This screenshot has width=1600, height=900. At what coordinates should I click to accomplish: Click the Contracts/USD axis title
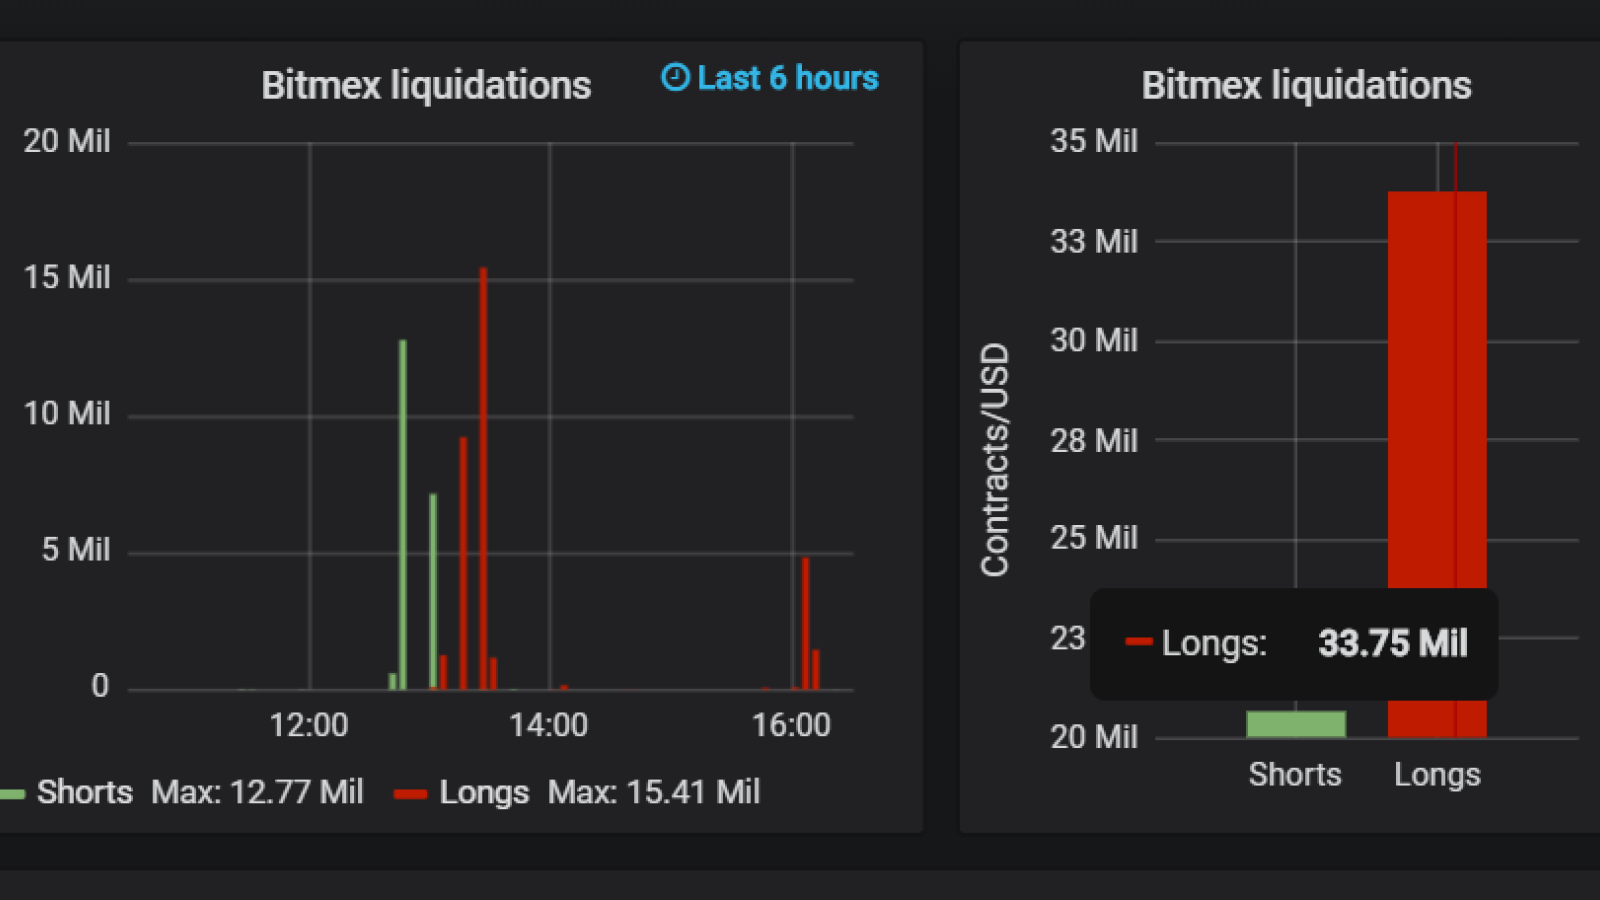(x=995, y=460)
